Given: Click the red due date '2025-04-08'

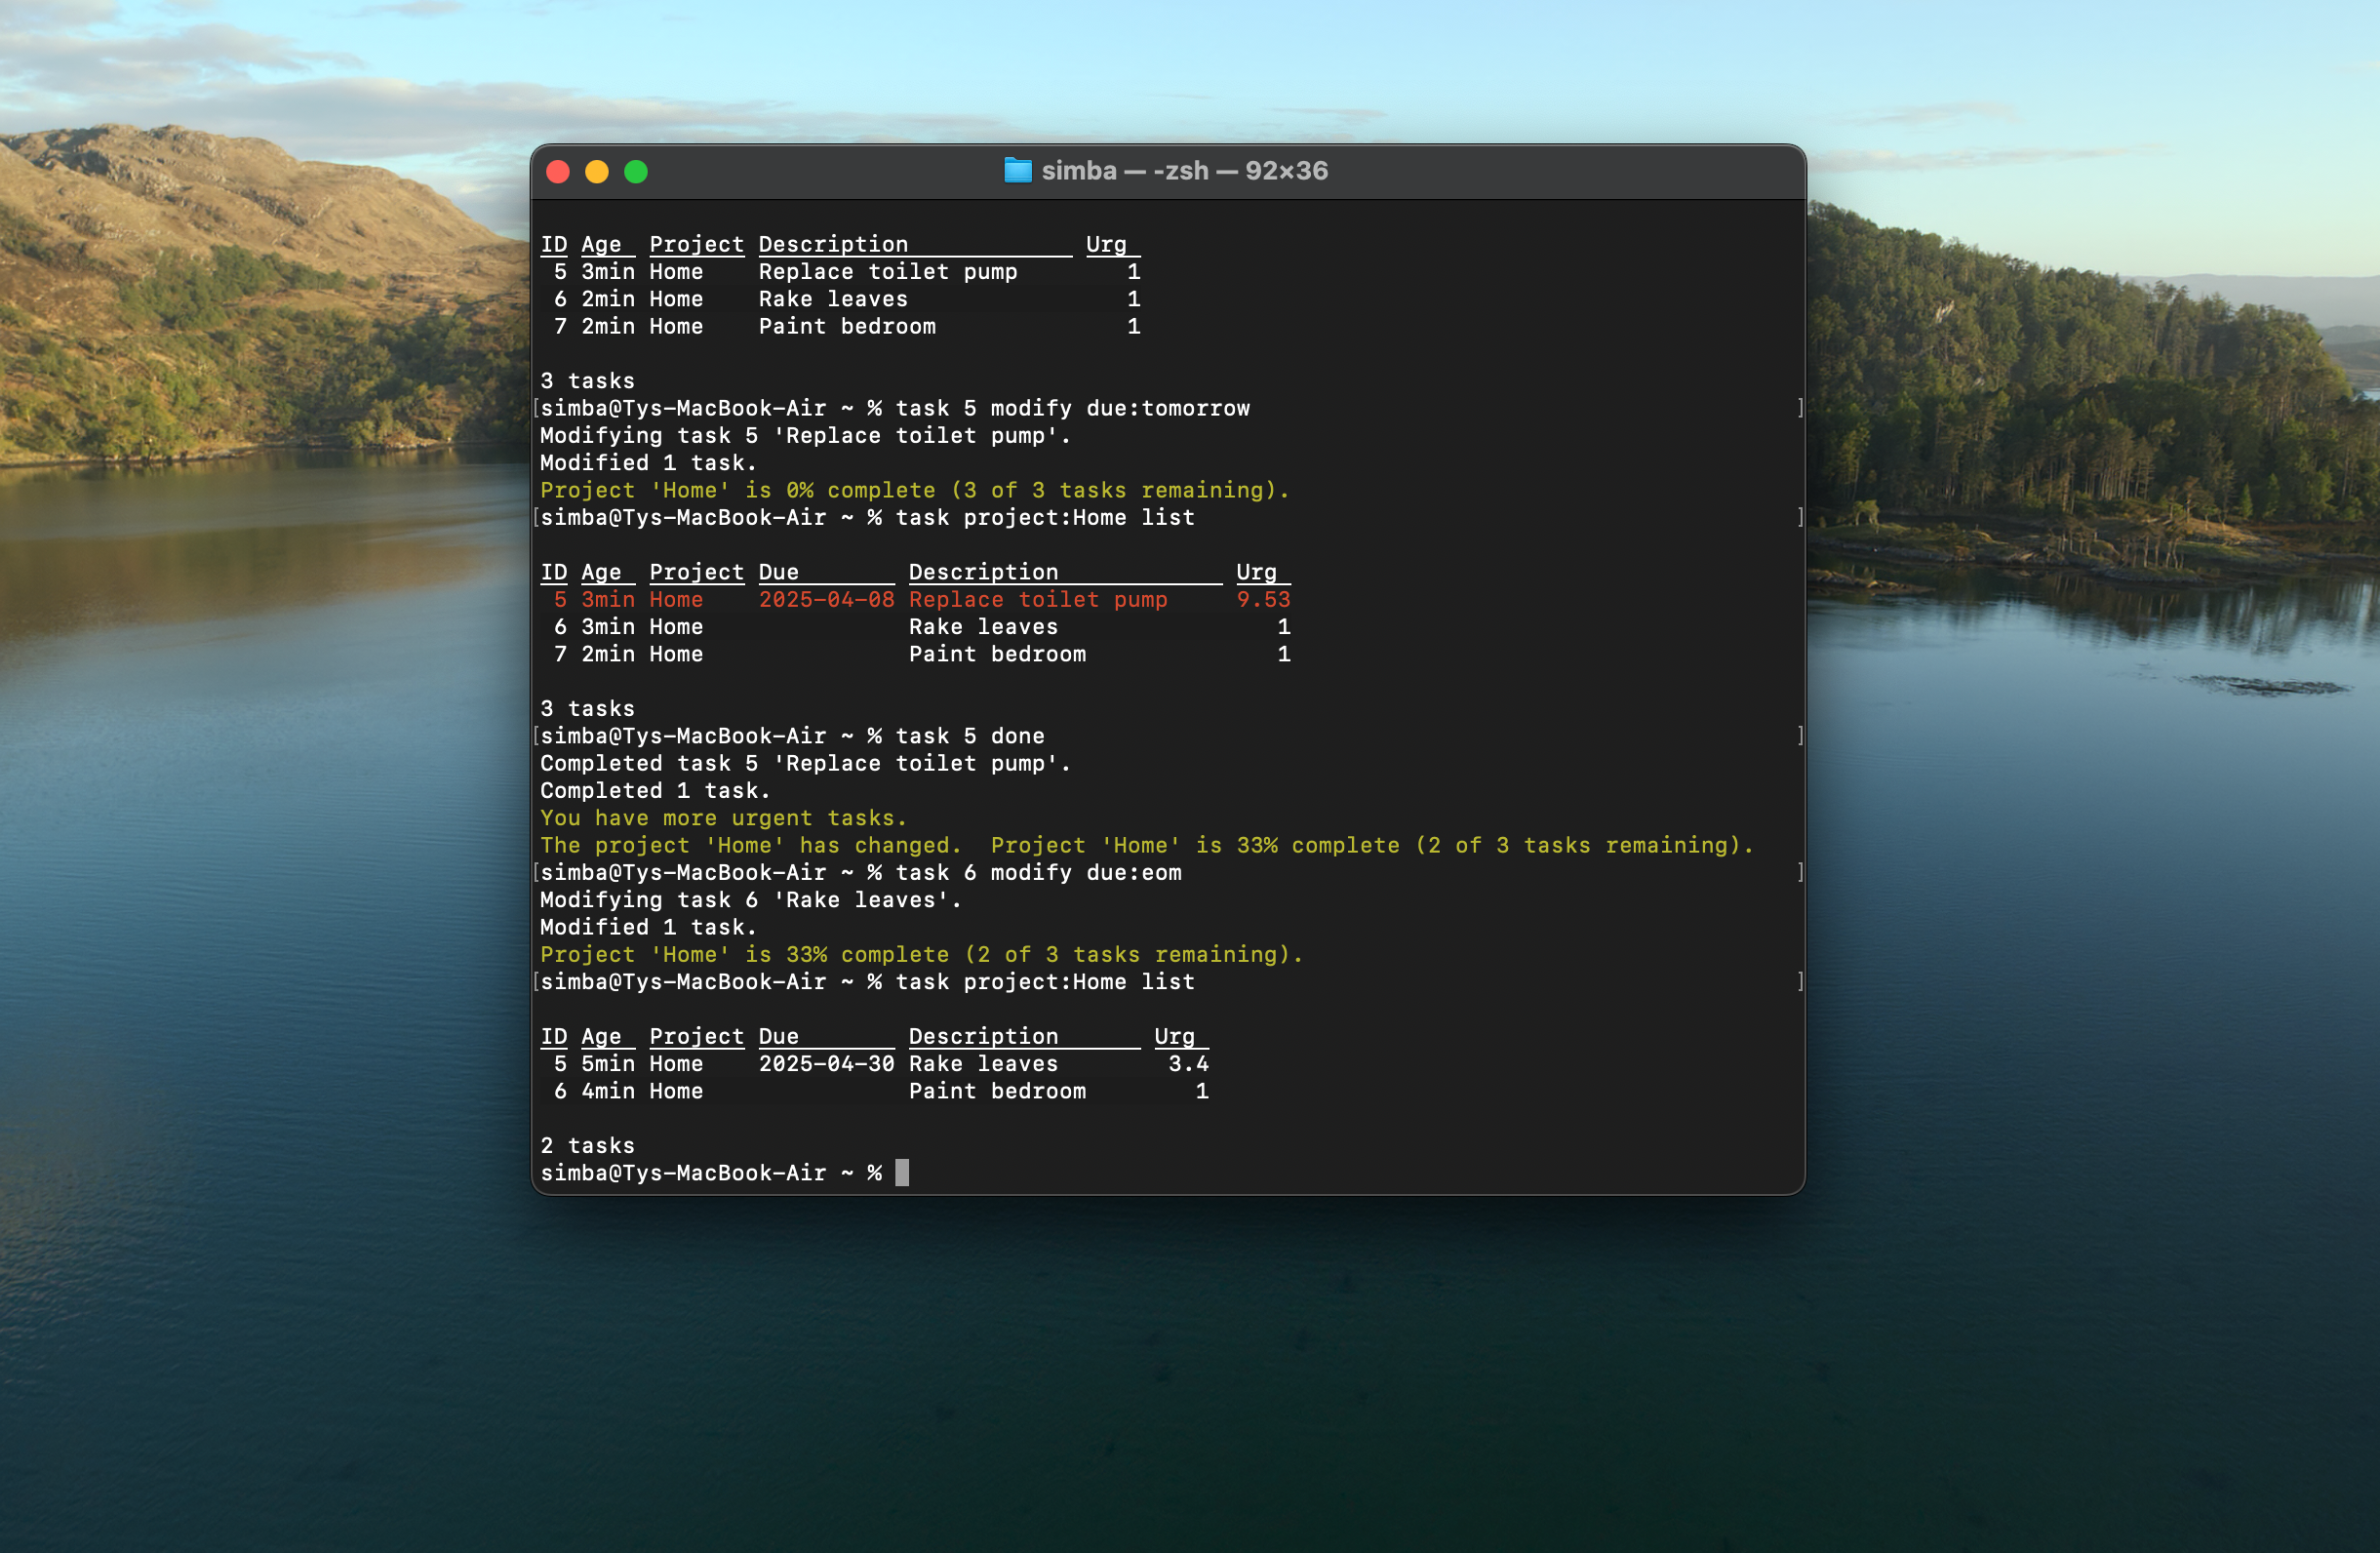Looking at the screenshot, I should click(x=826, y=599).
